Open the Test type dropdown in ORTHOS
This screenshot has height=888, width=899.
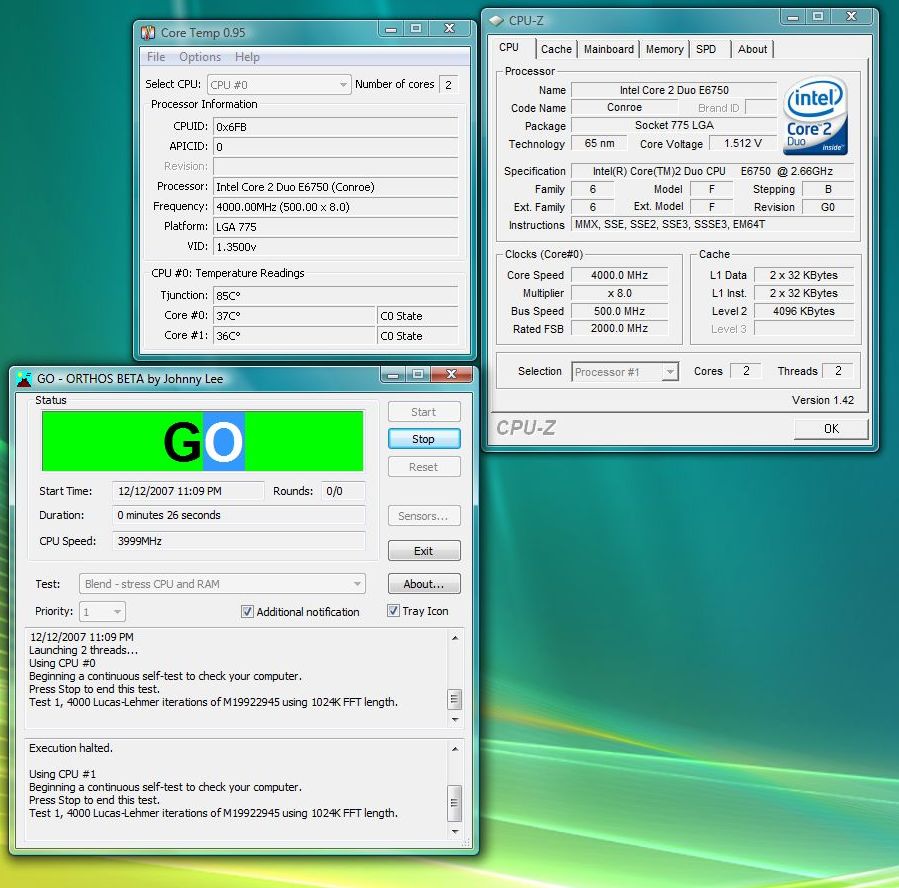pyautogui.click(x=222, y=584)
